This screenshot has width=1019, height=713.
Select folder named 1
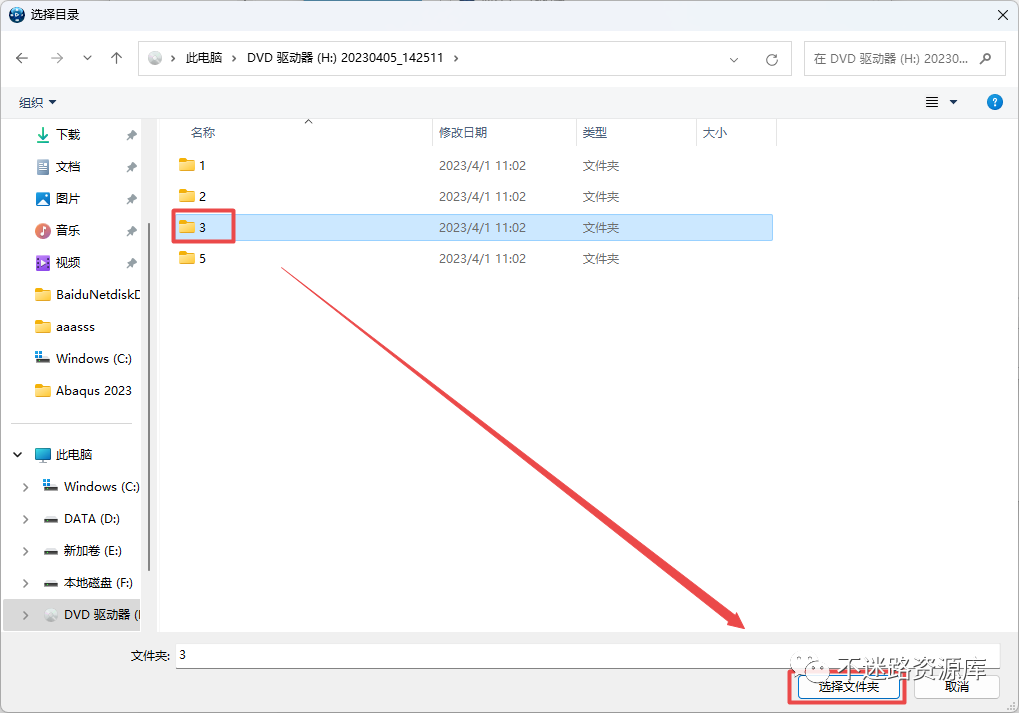coord(473,166)
